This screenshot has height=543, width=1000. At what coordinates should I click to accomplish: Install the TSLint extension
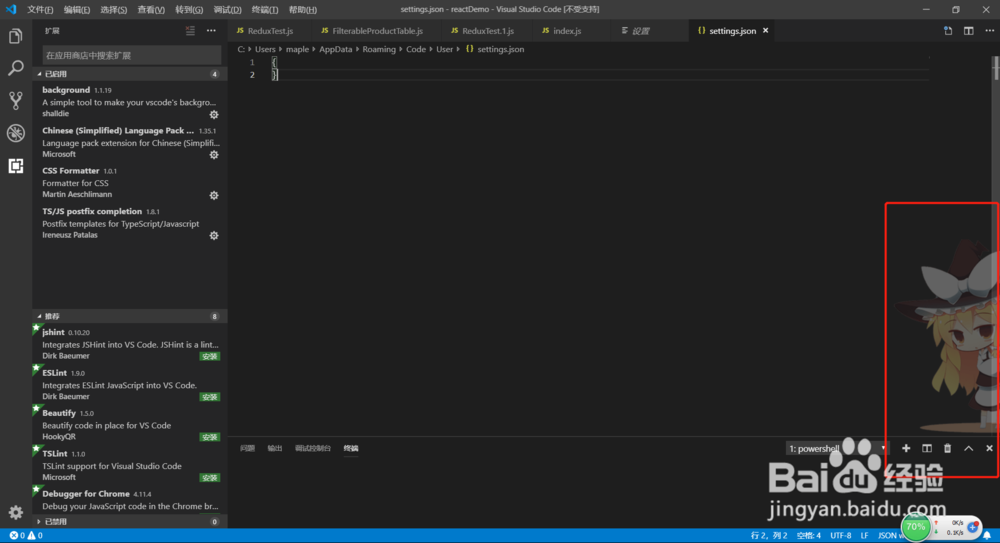[209, 477]
